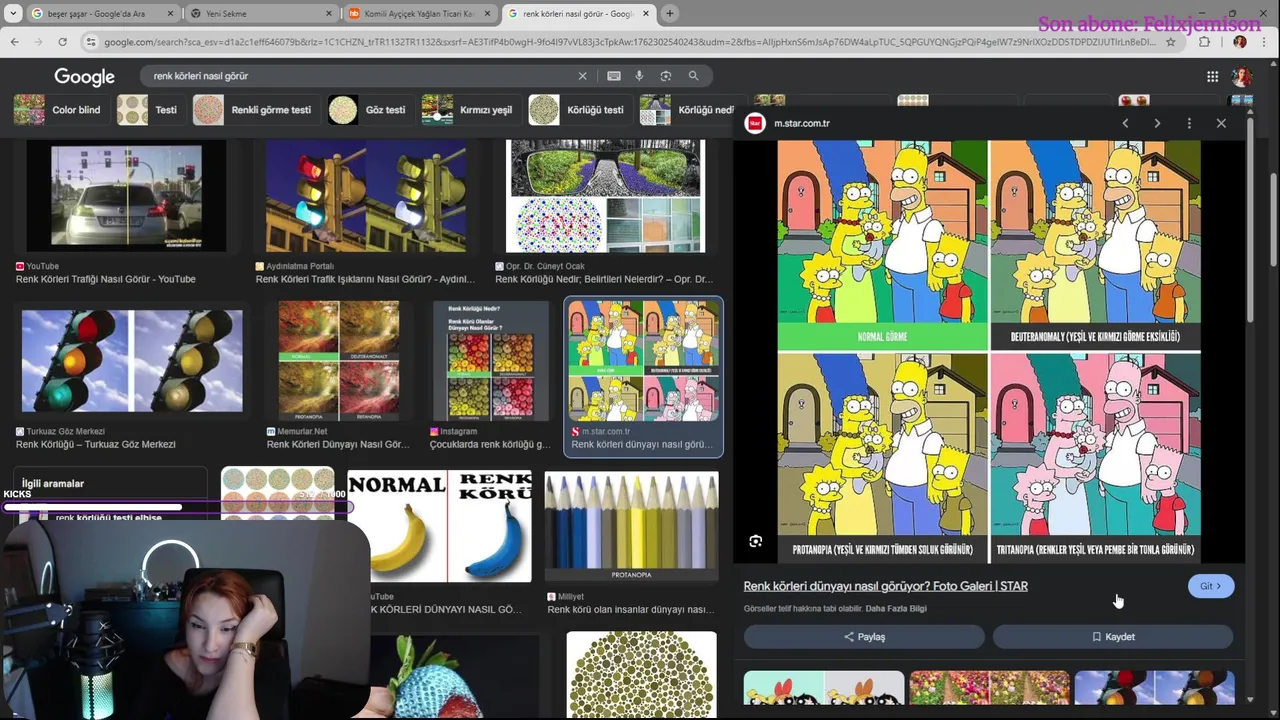Select the Simpsons m.star.com.tr result thumbnail
The height and width of the screenshot is (720, 1280).
click(x=643, y=361)
